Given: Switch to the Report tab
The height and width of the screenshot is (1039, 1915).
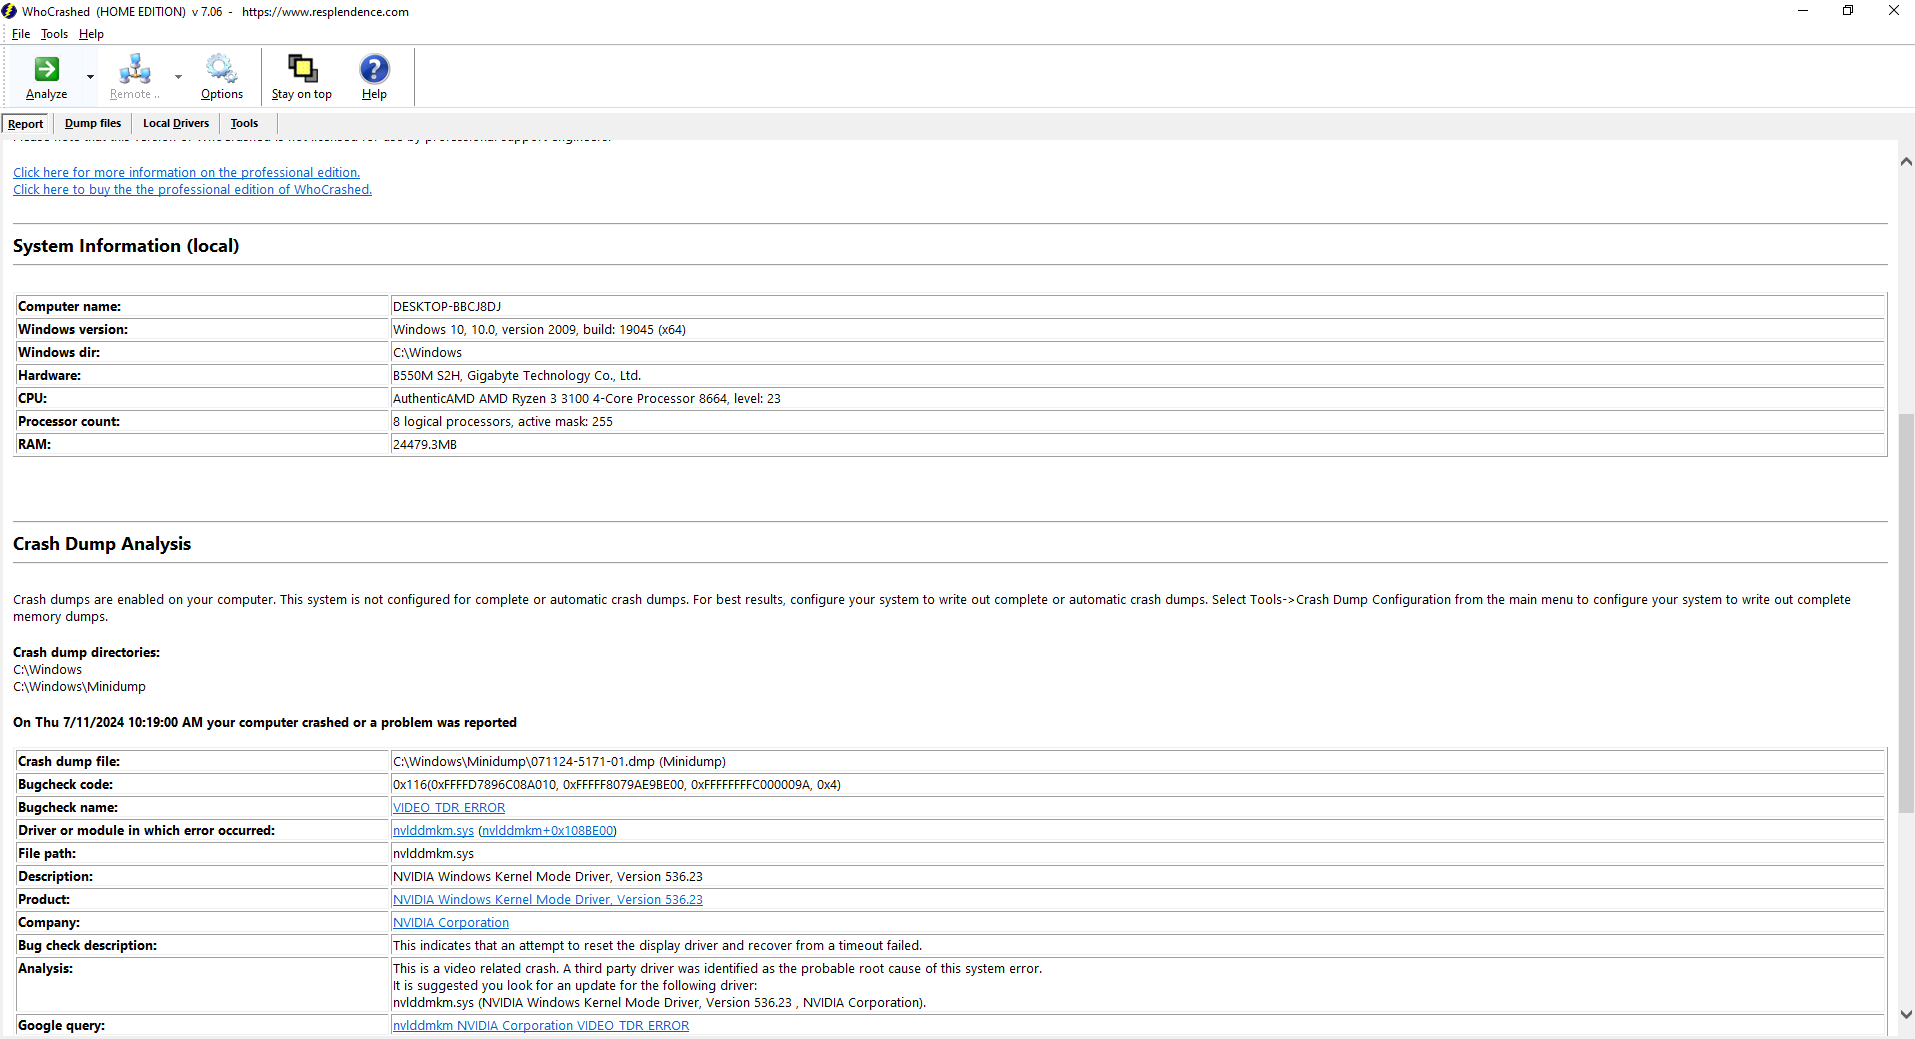Looking at the screenshot, I should click(x=26, y=124).
